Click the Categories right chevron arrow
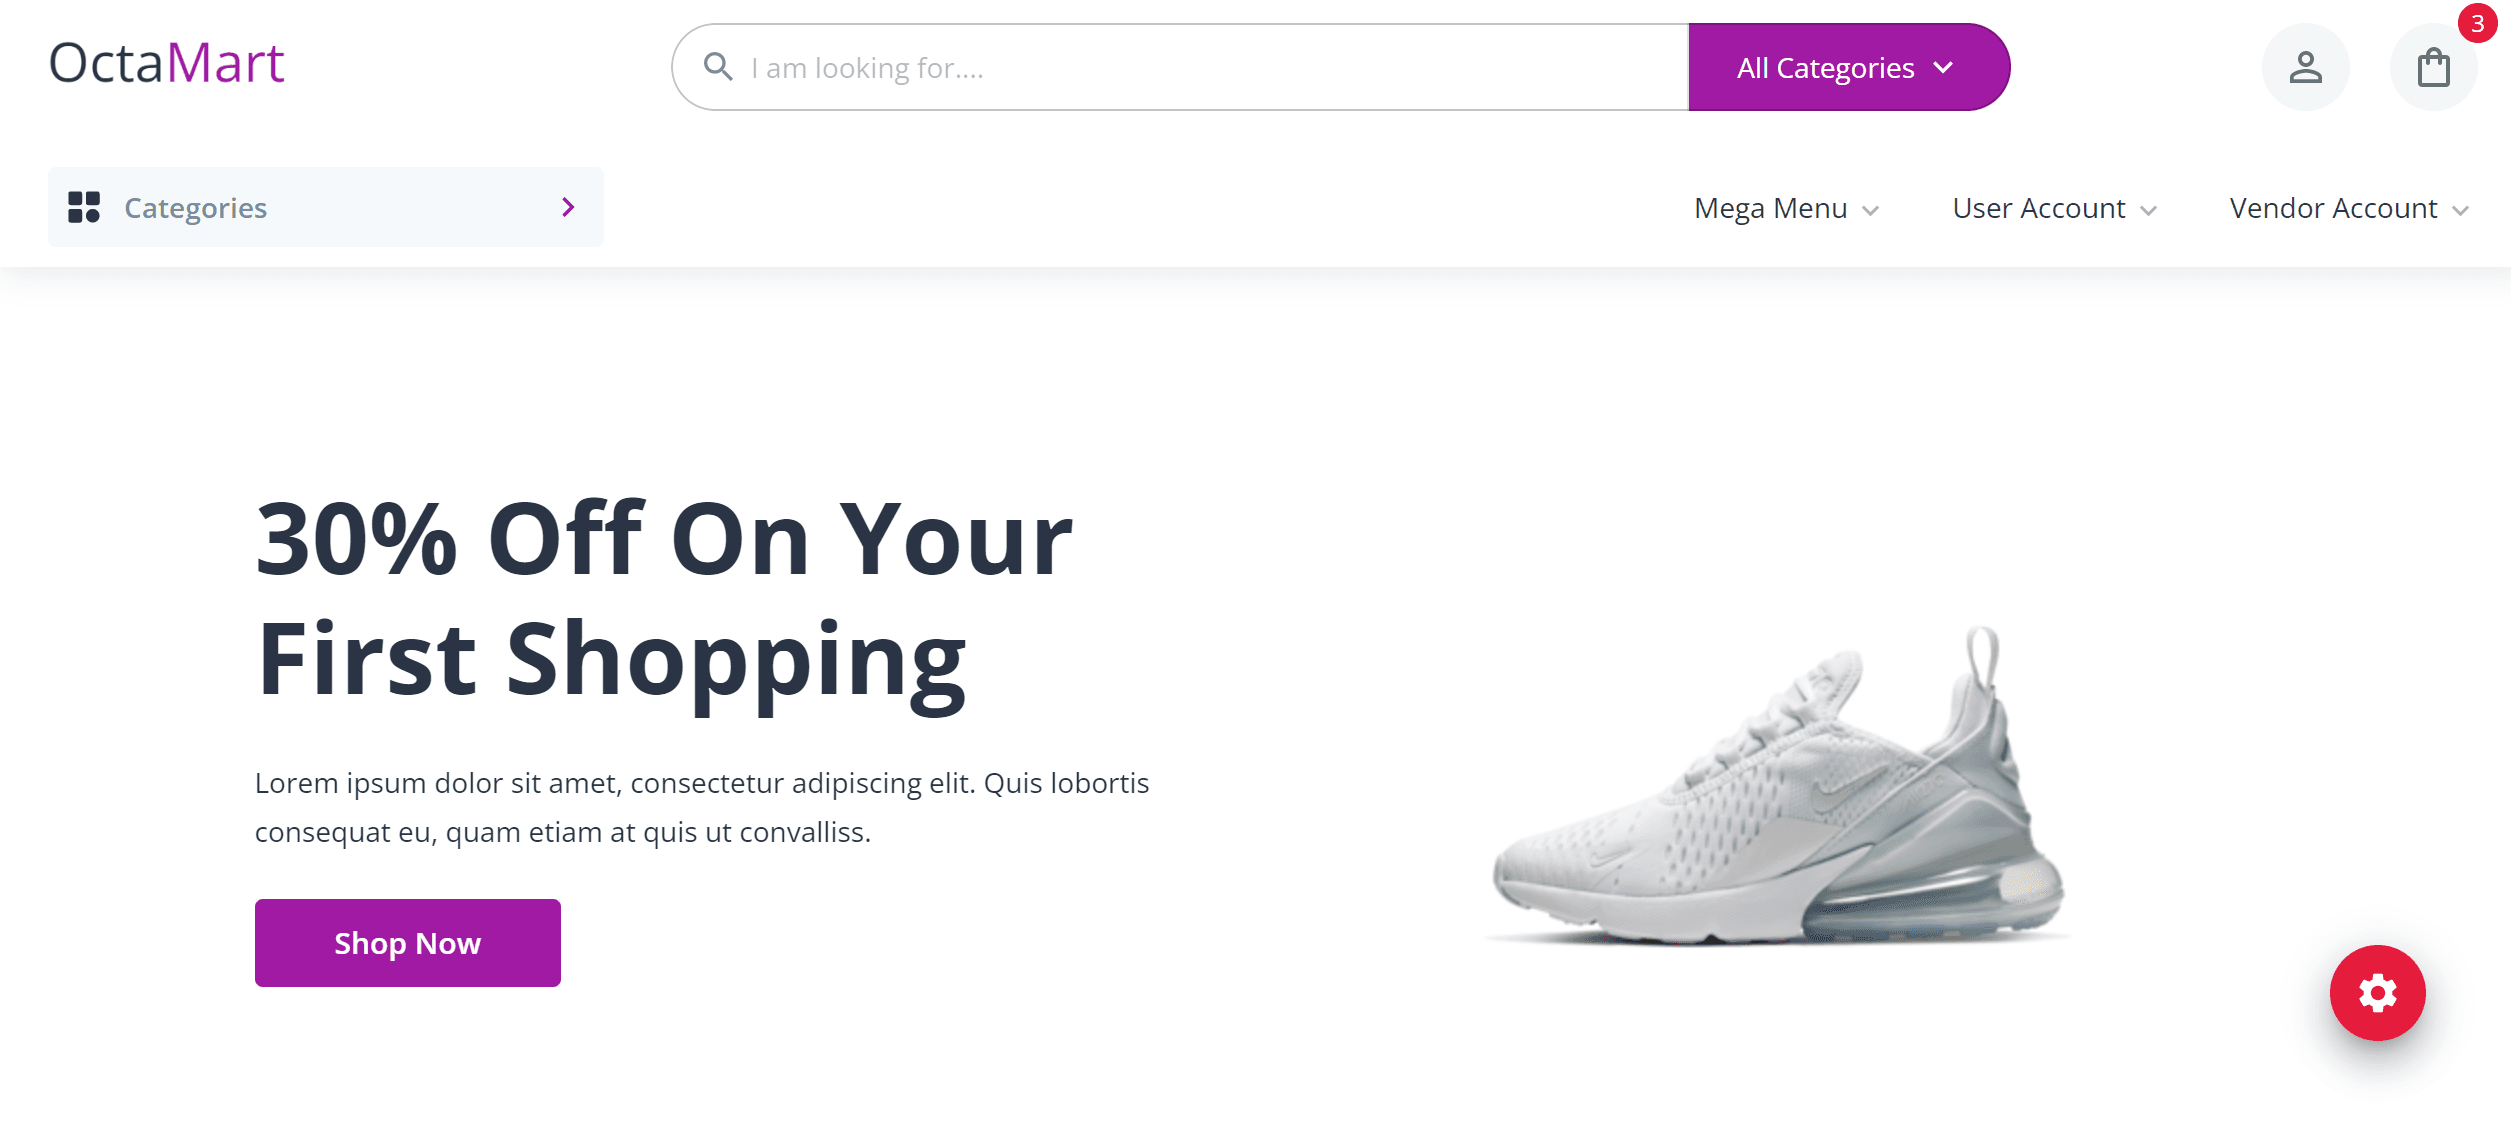The width and height of the screenshot is (2511, 1135). click(568, 207)
